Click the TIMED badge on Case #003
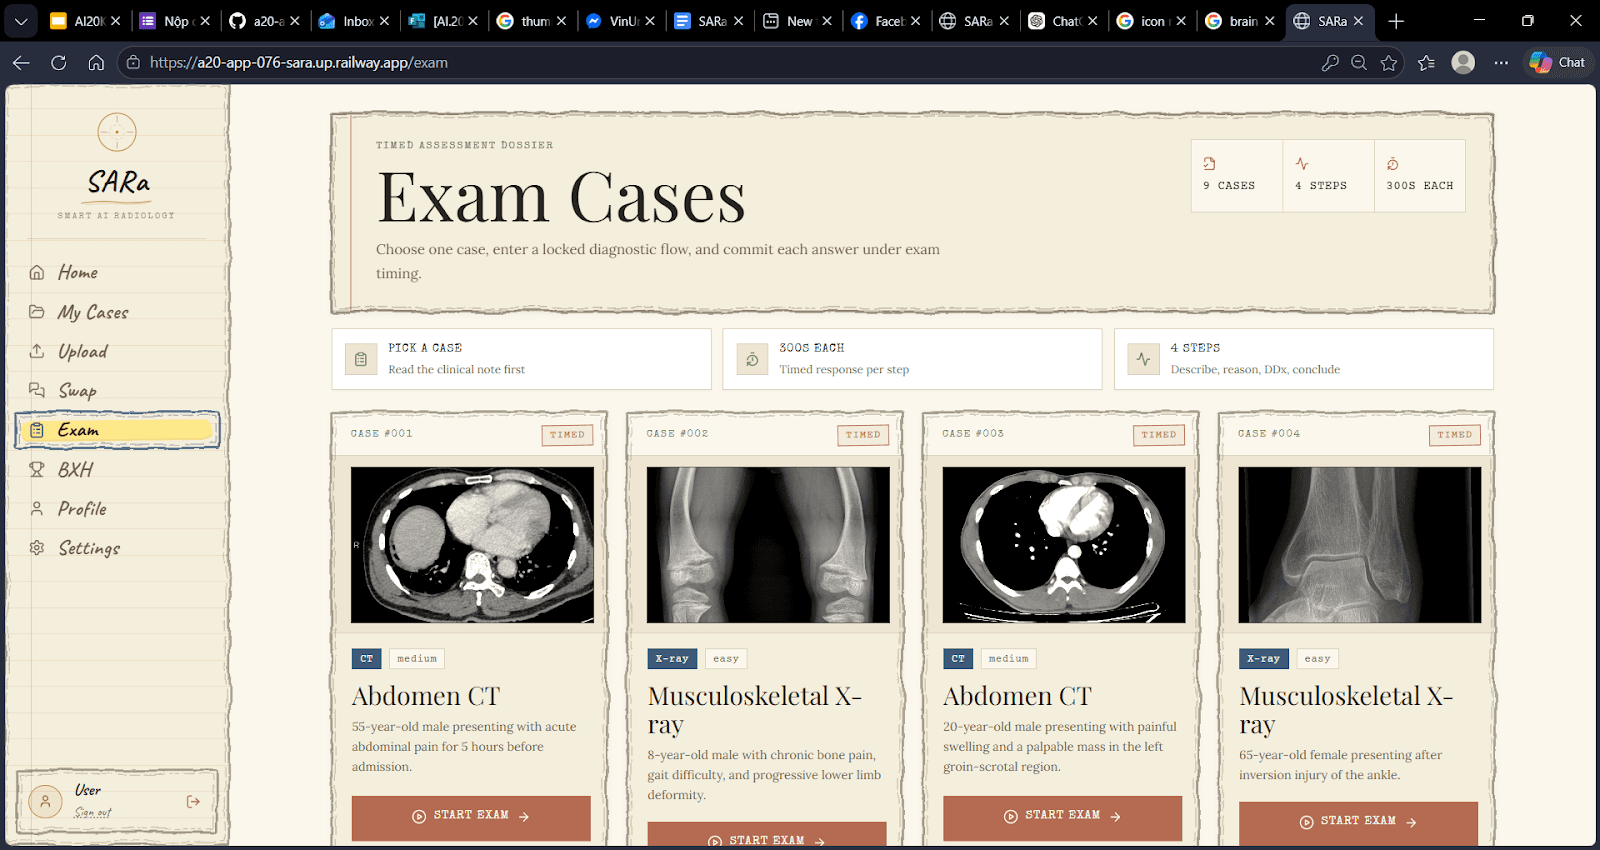Screen dimensions: 1600x850 tap(1159, 435)
